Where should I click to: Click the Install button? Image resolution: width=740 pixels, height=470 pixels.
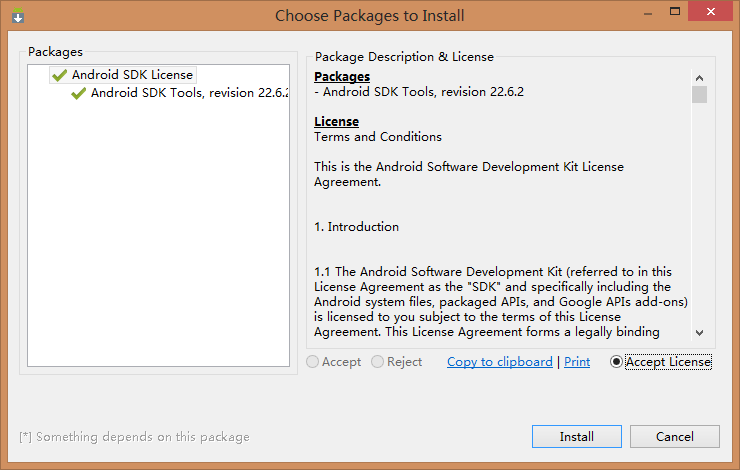click(577, 436)
